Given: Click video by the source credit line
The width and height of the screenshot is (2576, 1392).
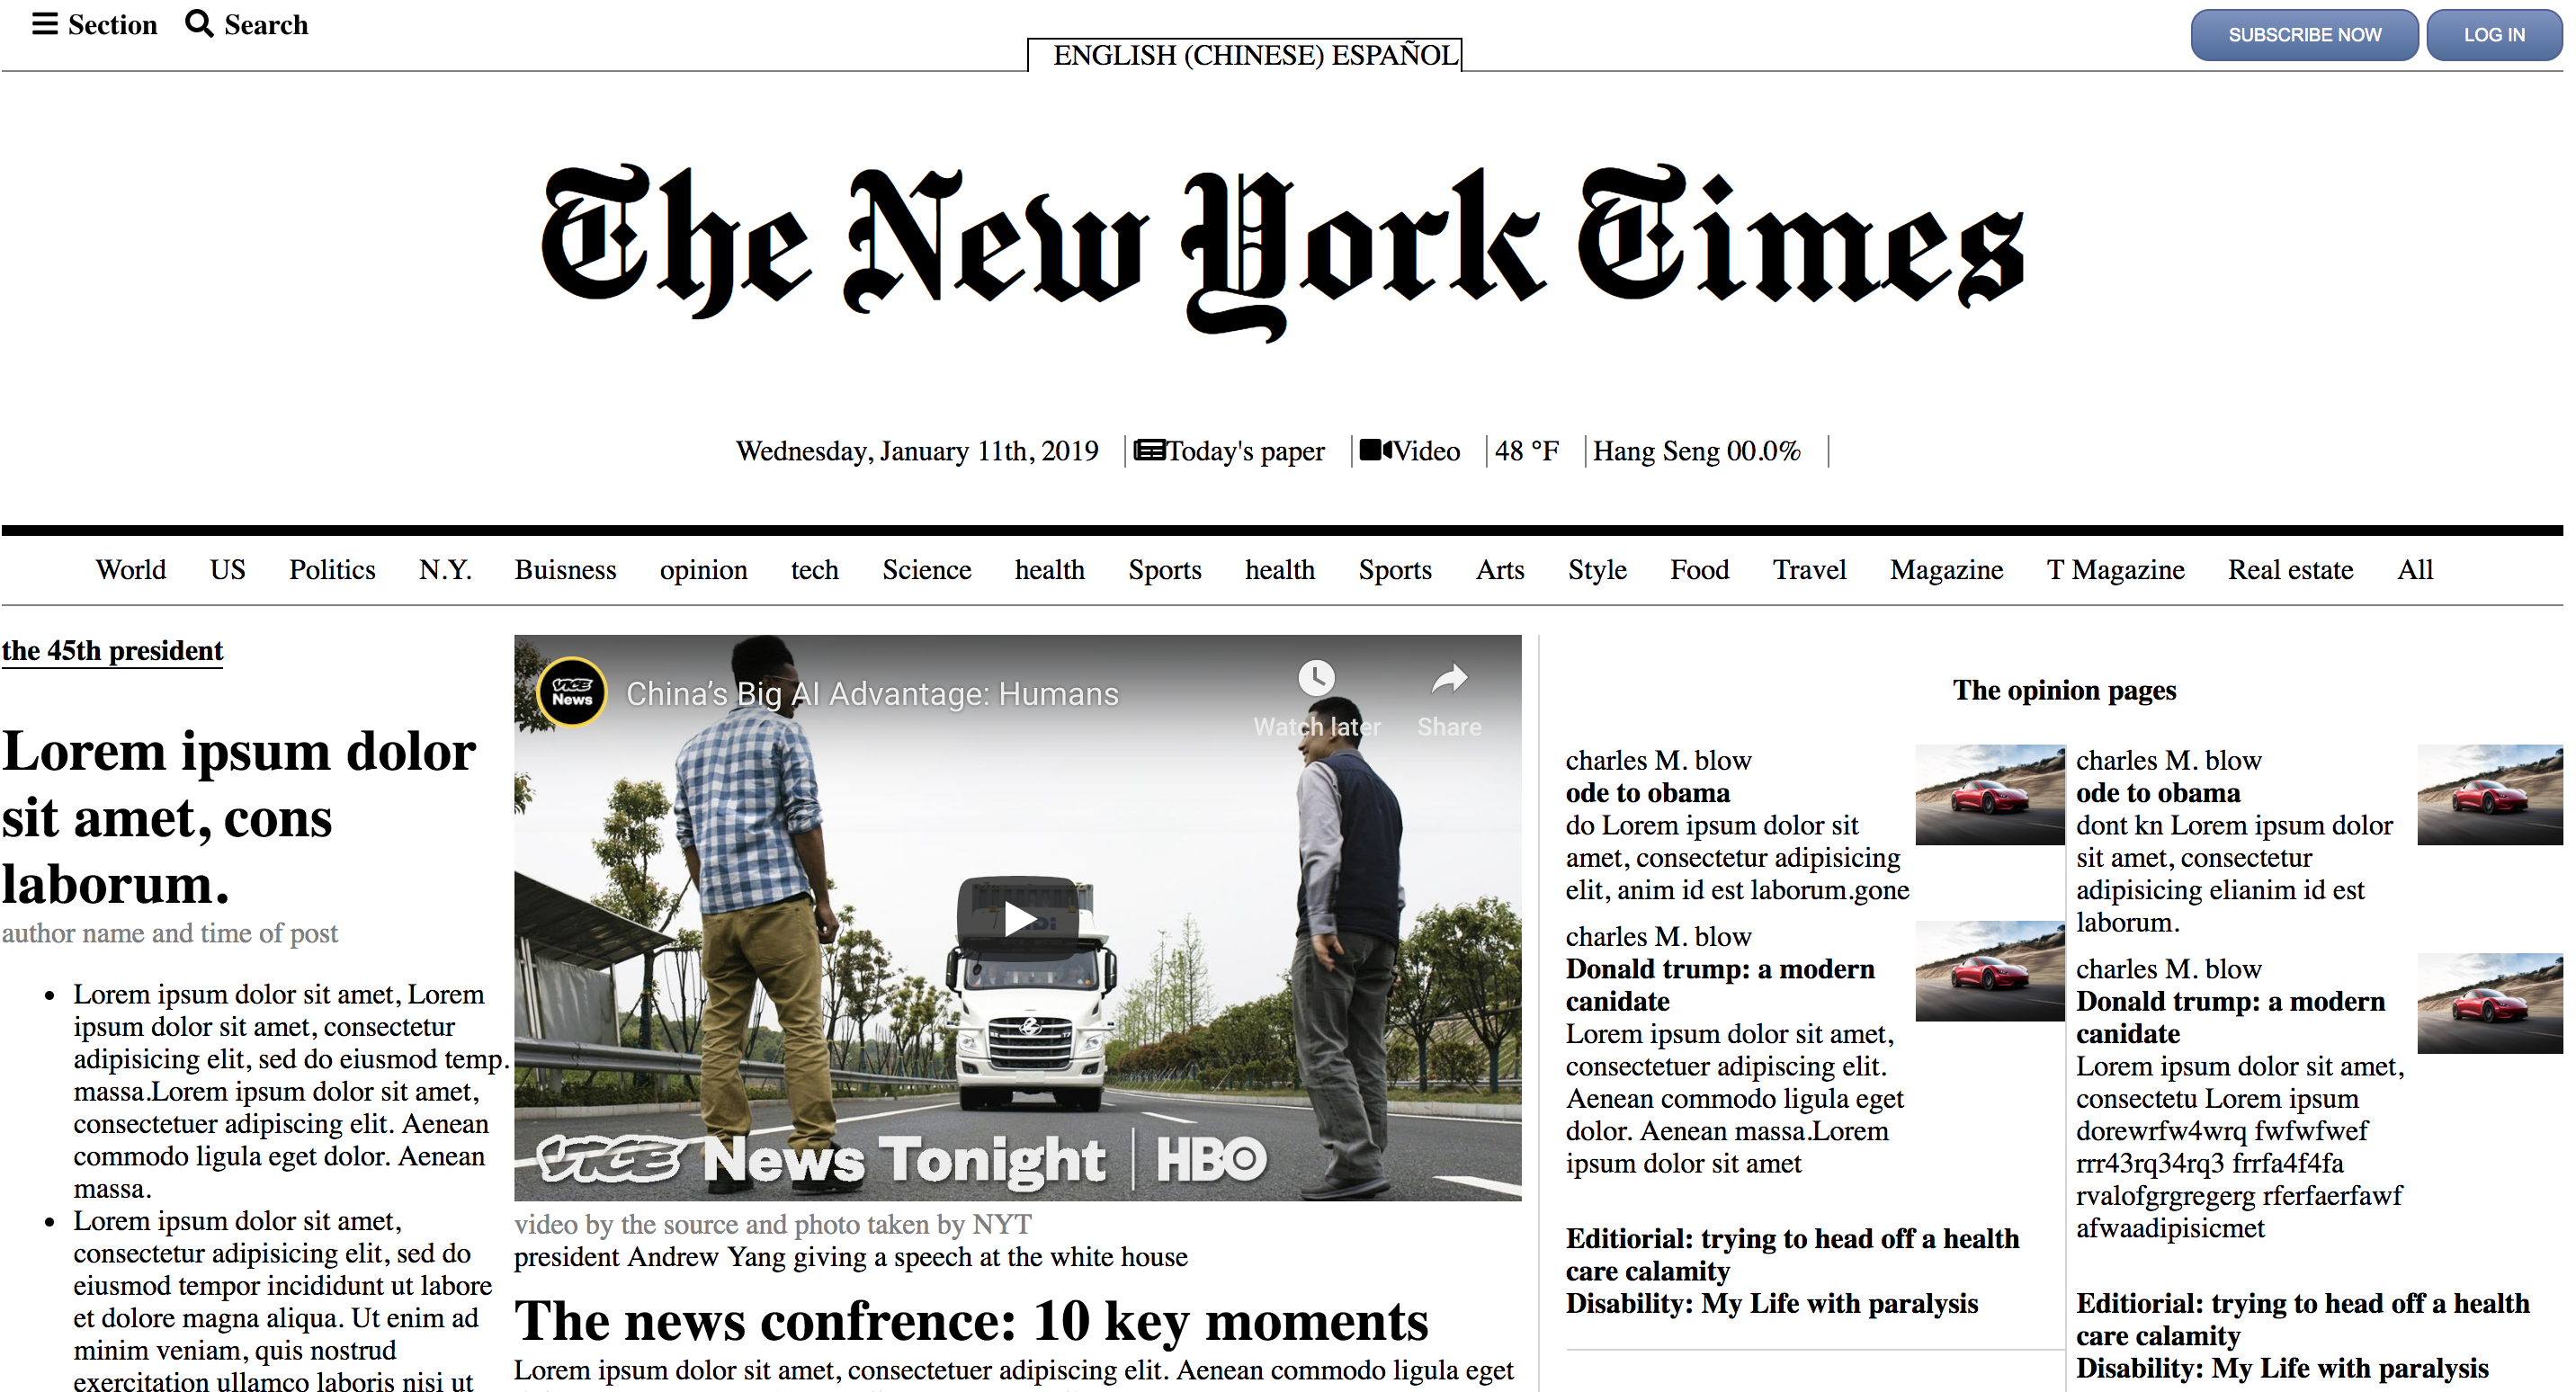Looking at the screenshot, I should tap(773, 1225).
